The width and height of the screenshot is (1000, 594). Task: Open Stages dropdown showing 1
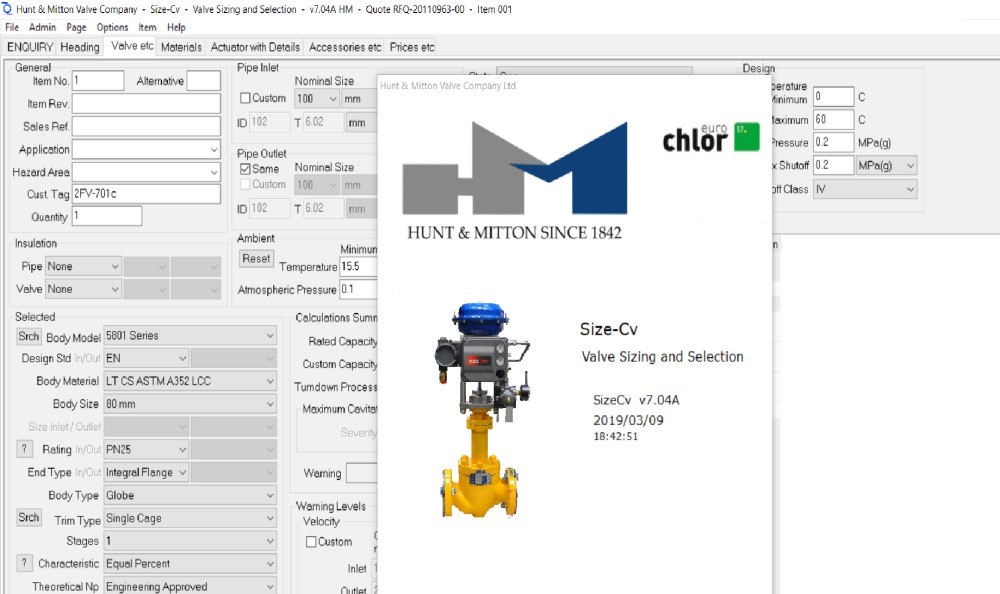point(190,541)
